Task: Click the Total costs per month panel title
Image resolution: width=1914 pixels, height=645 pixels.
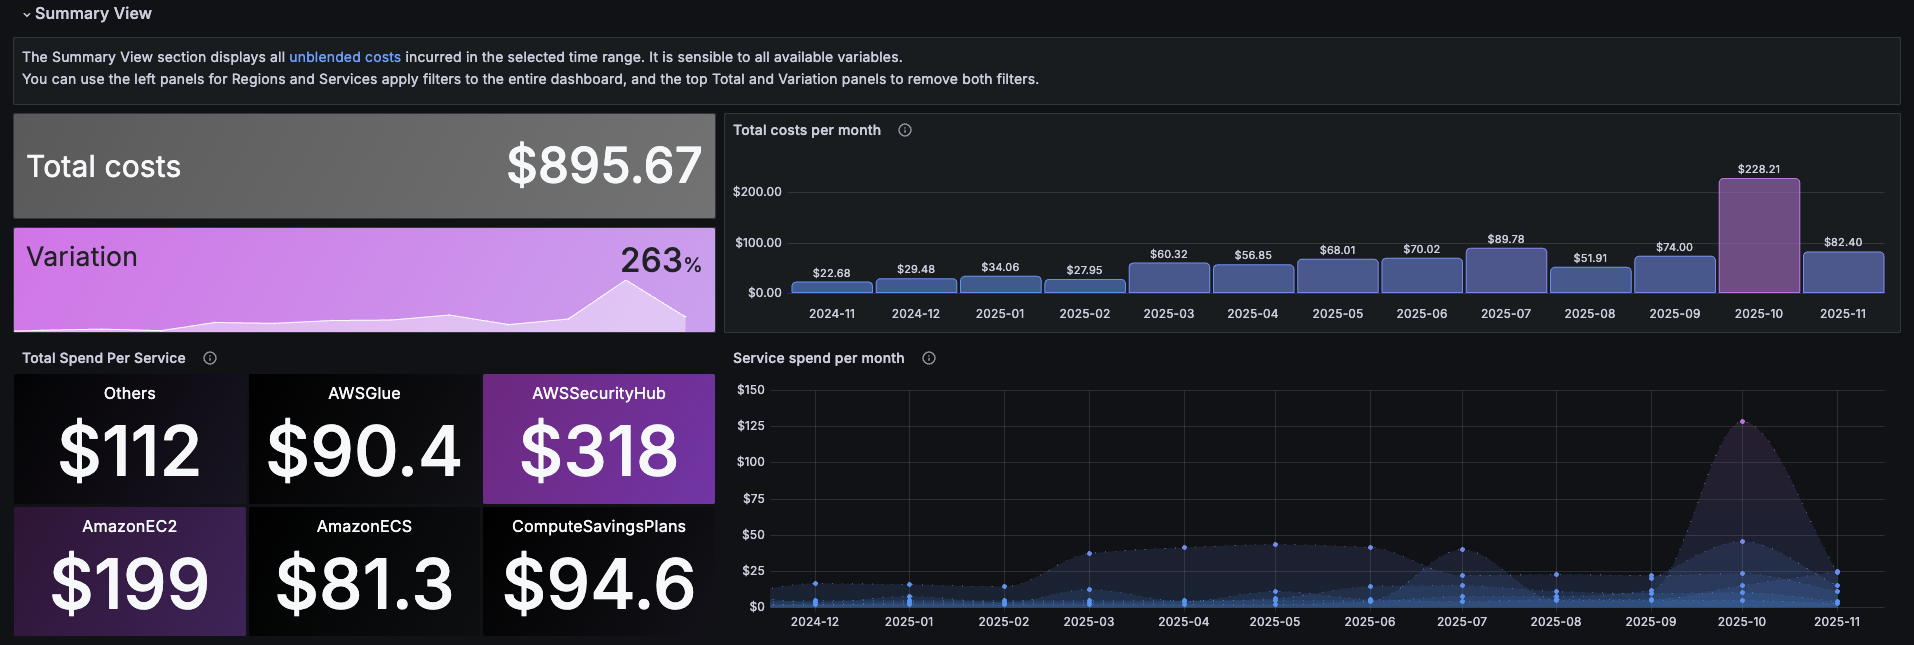Action: tap(806, 130)
